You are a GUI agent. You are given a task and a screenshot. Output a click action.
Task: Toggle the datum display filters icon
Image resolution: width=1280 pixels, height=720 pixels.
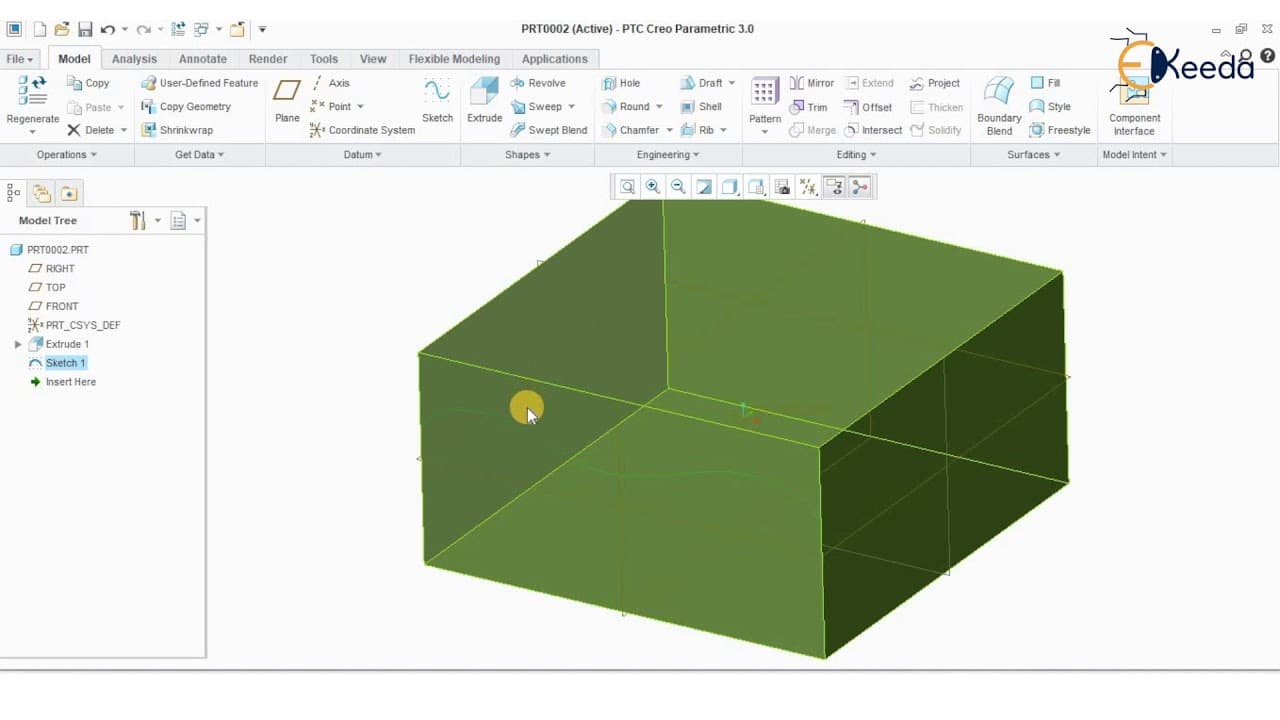click(x=808, y=187)
